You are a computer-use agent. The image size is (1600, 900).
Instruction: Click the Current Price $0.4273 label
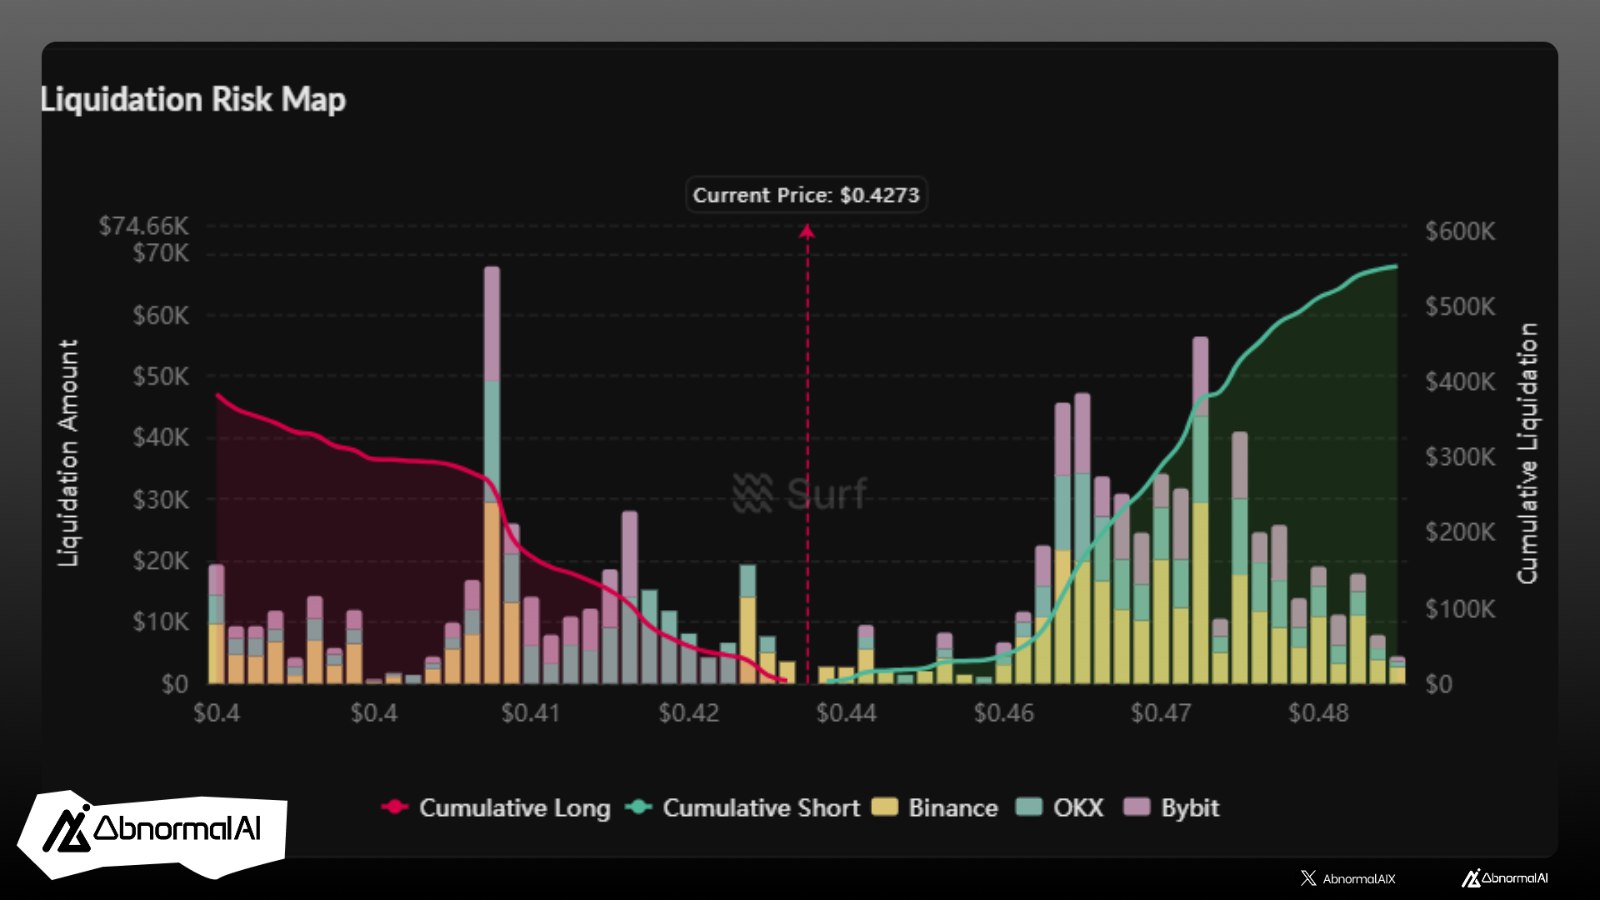[x=806, y=195]
